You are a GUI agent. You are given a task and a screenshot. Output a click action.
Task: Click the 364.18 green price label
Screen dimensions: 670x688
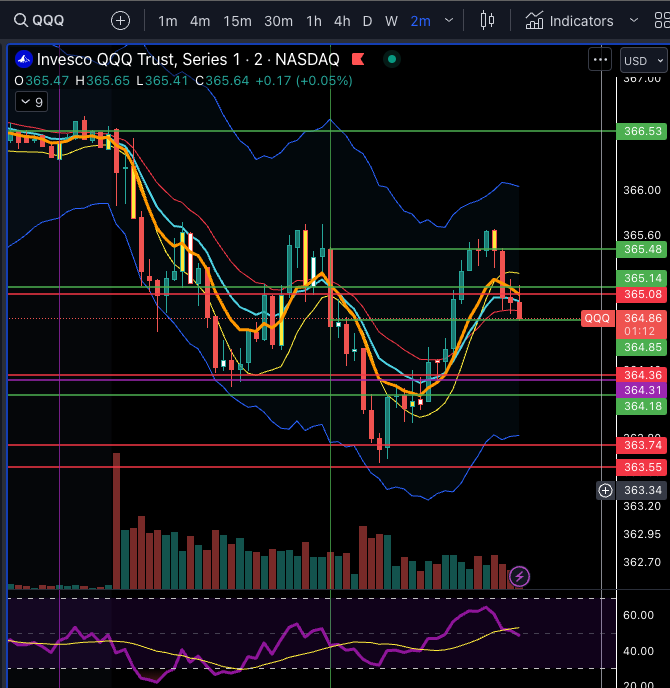pyautogui.click(x=642, y=406)
